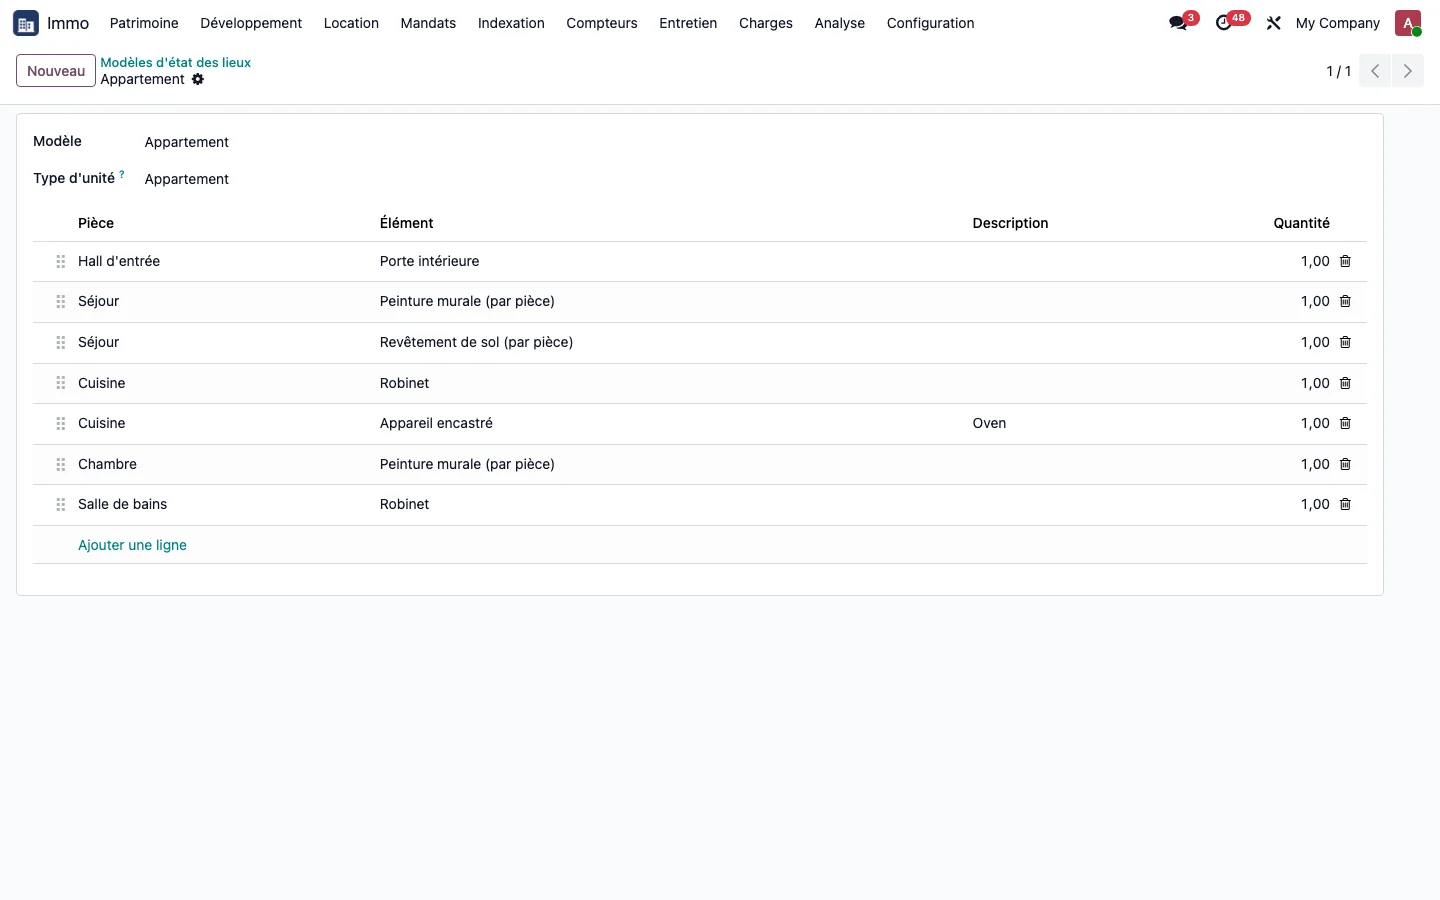The width and height of the screenshot is (1440, 900).
Task: Open the Développement menu
Action: pyautogui.click(x=251, y=23)
